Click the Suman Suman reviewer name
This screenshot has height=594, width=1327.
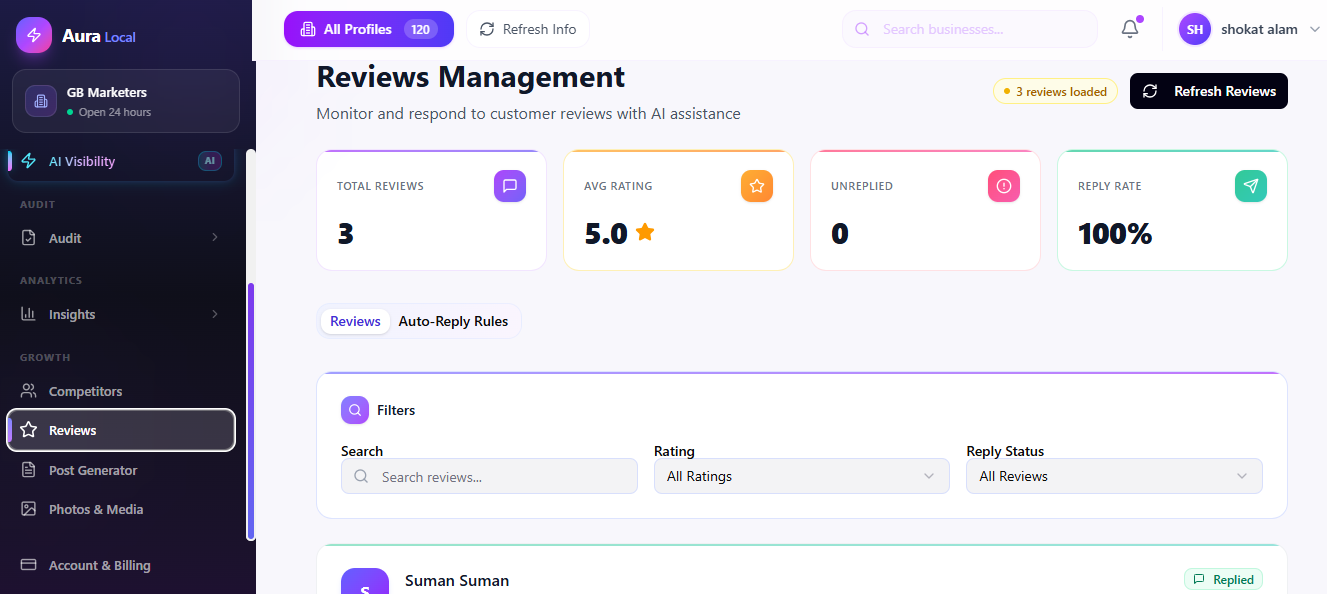457,580
